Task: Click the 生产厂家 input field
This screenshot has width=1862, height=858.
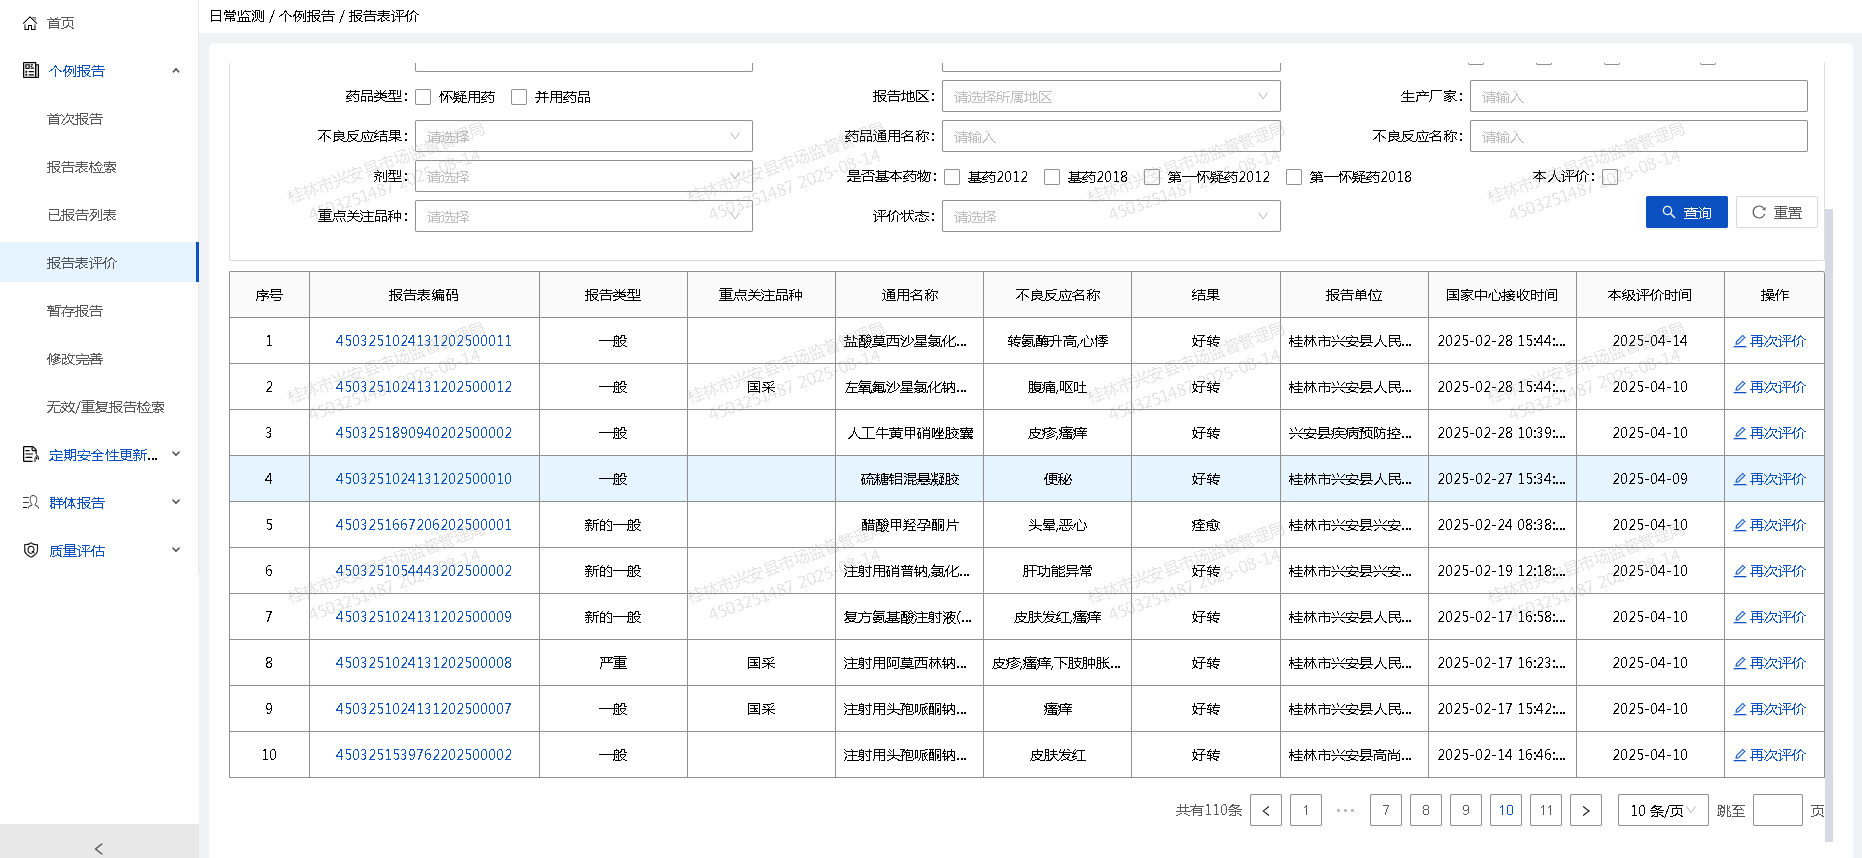Action: pyautogui.click(x=1637, y=97)
